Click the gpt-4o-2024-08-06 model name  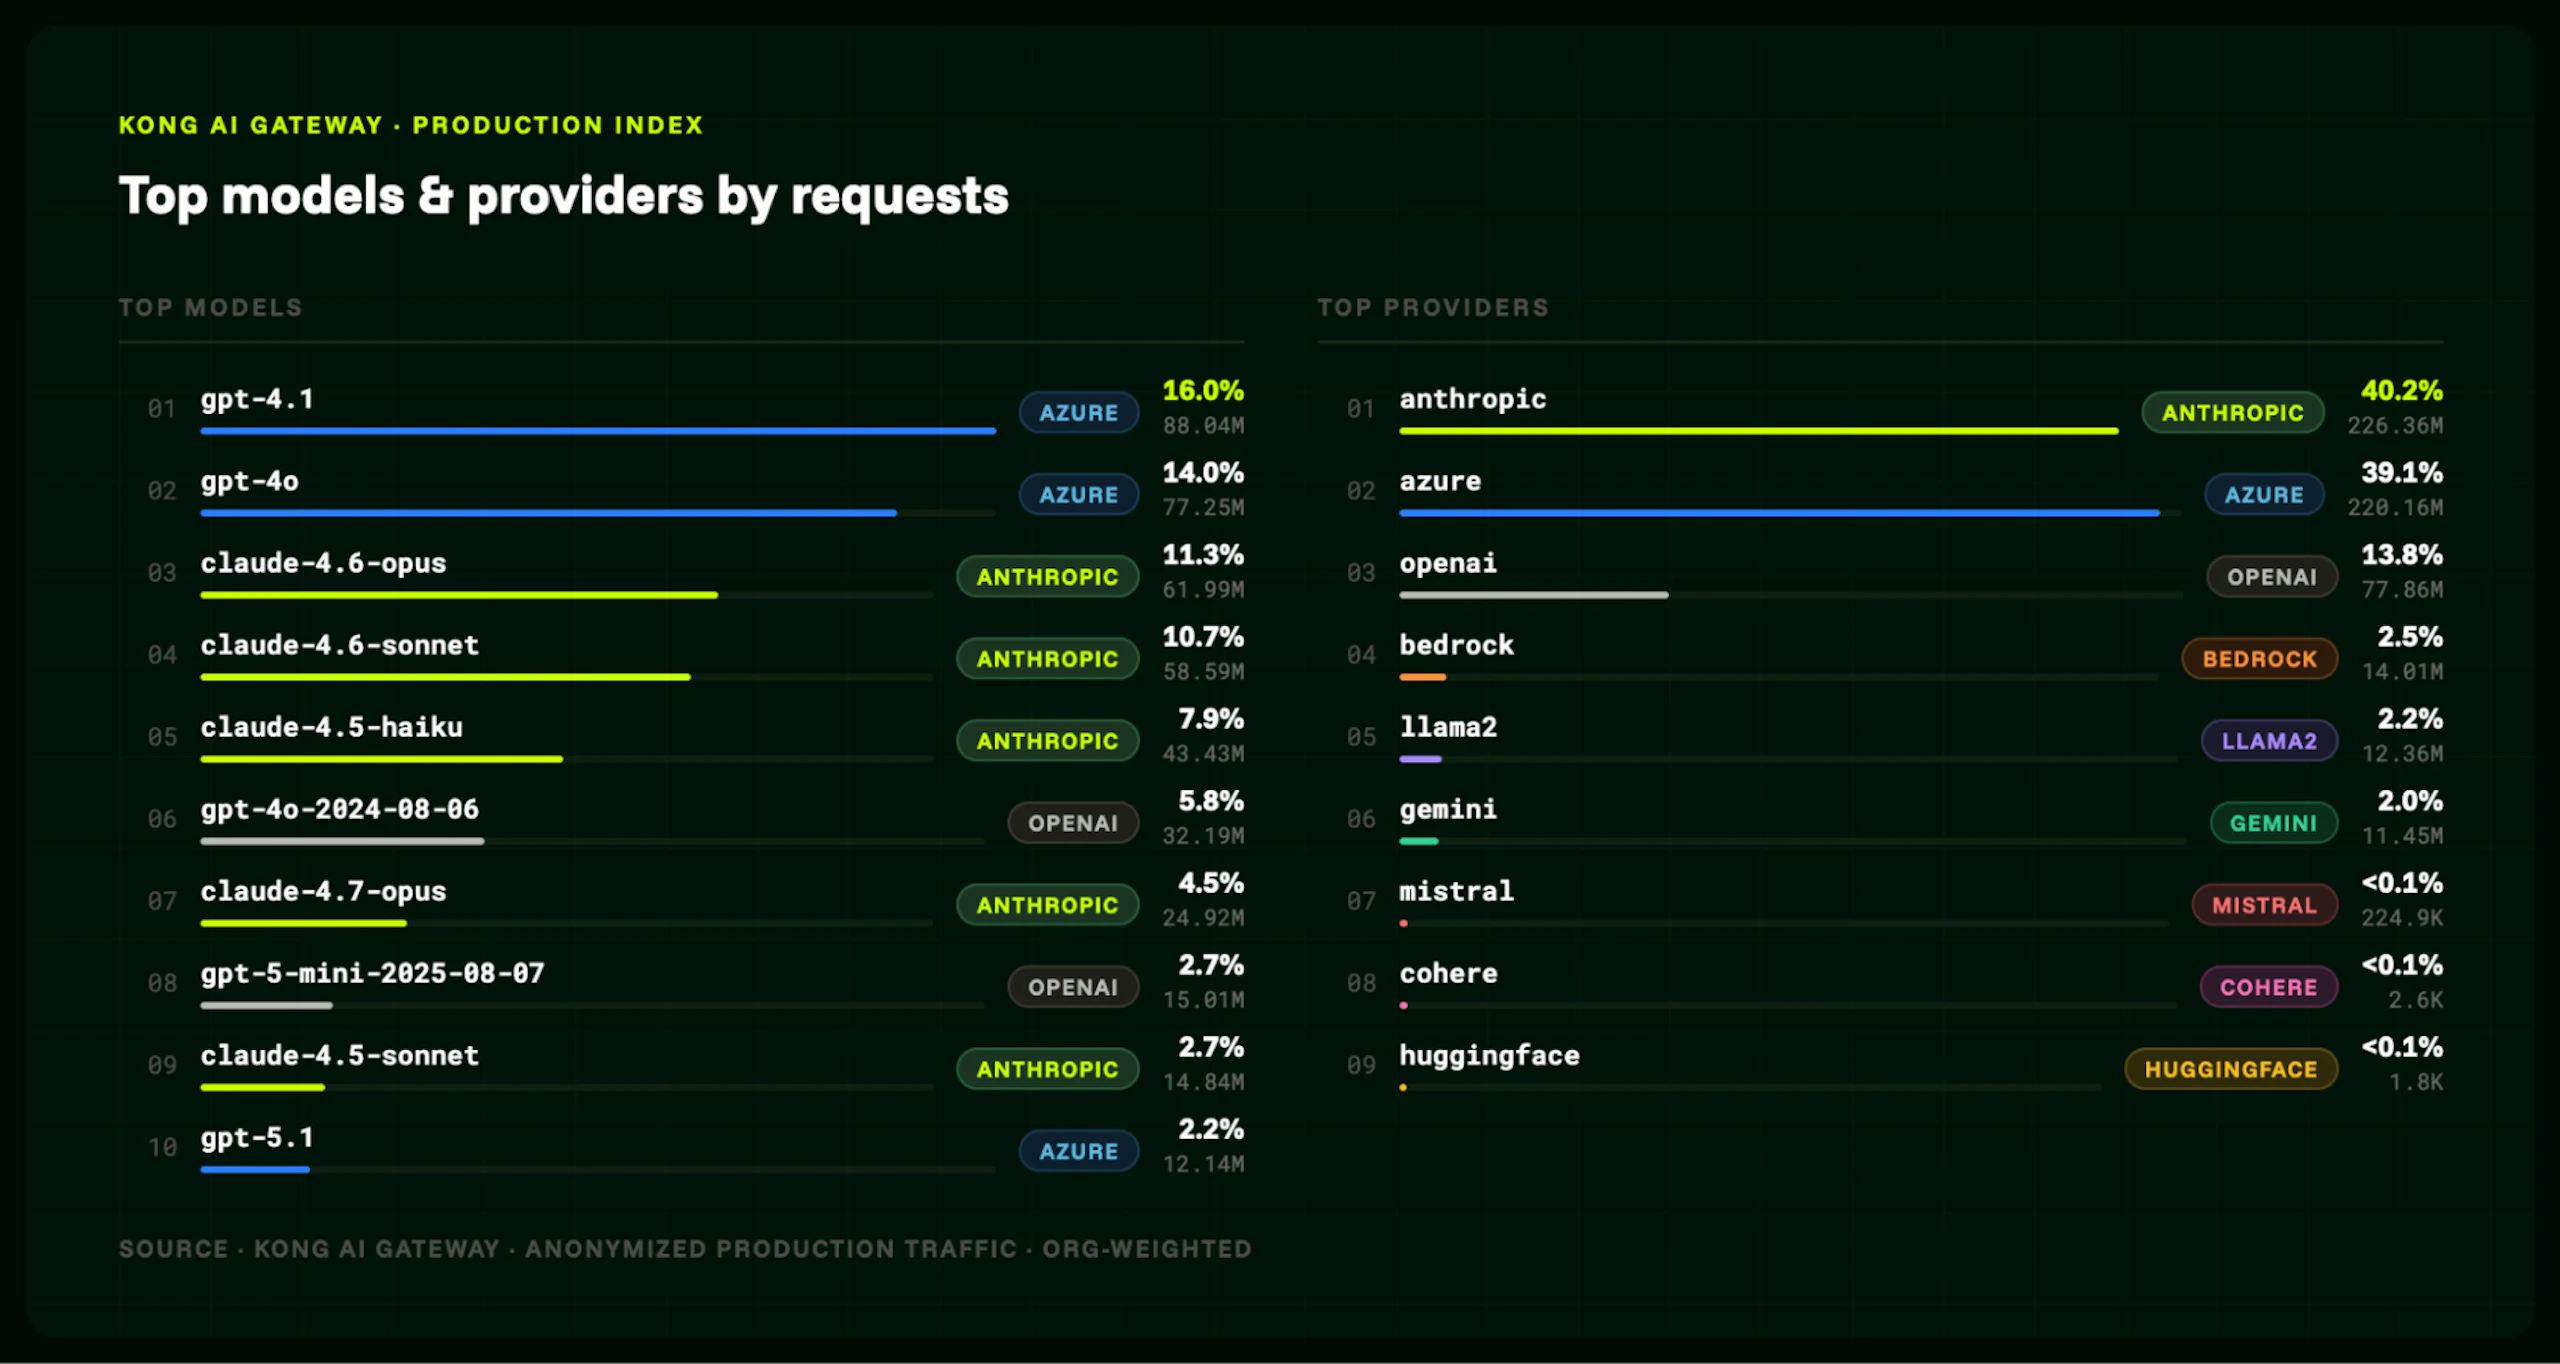tap(340, 809)
